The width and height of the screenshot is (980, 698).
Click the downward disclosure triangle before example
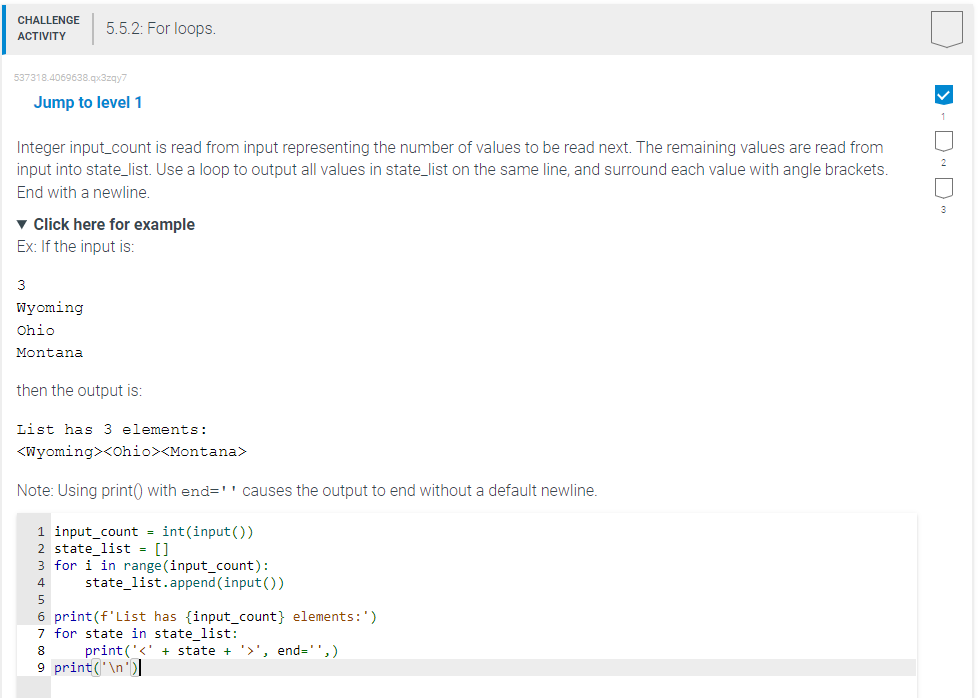(x=22, y=224)
